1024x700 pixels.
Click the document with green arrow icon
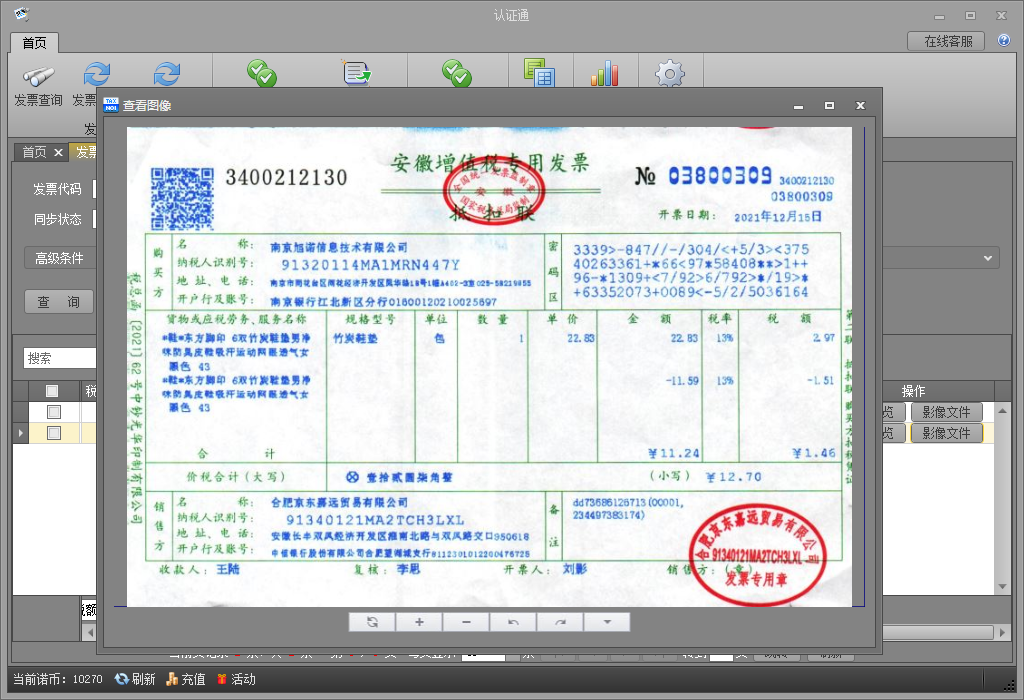(x=357, y=73)
